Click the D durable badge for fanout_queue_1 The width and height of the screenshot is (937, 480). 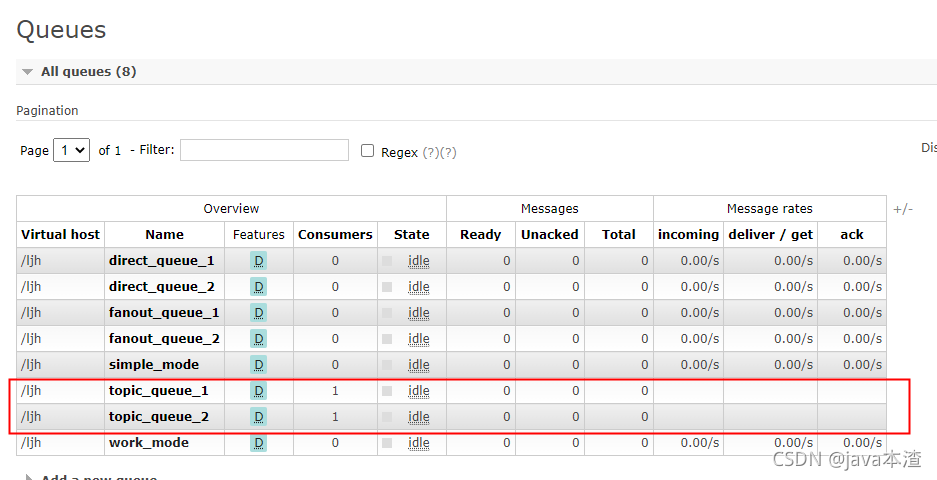pyautogui.click(x=258, y=313)
